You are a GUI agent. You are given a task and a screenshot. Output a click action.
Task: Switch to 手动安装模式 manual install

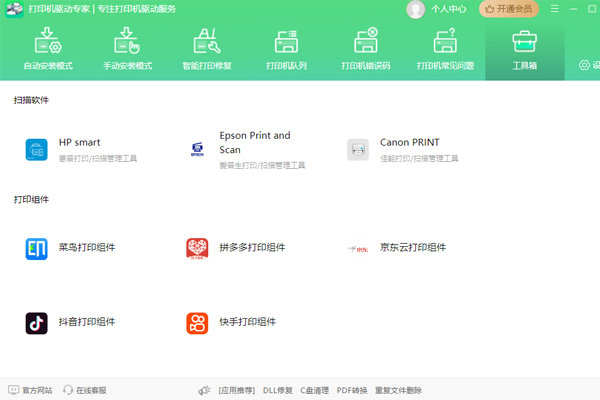127,50
